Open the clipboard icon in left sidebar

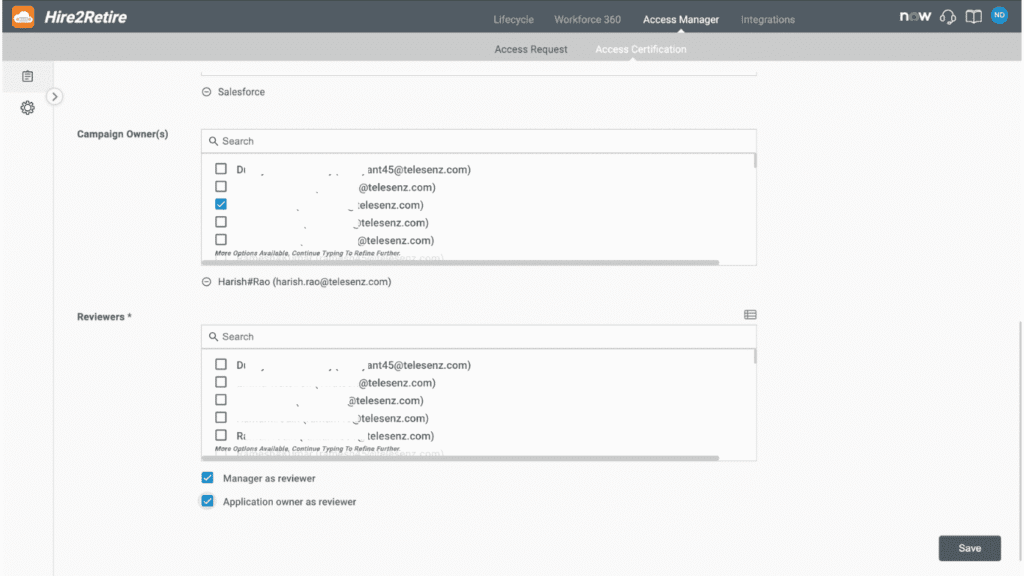(28, 76)
